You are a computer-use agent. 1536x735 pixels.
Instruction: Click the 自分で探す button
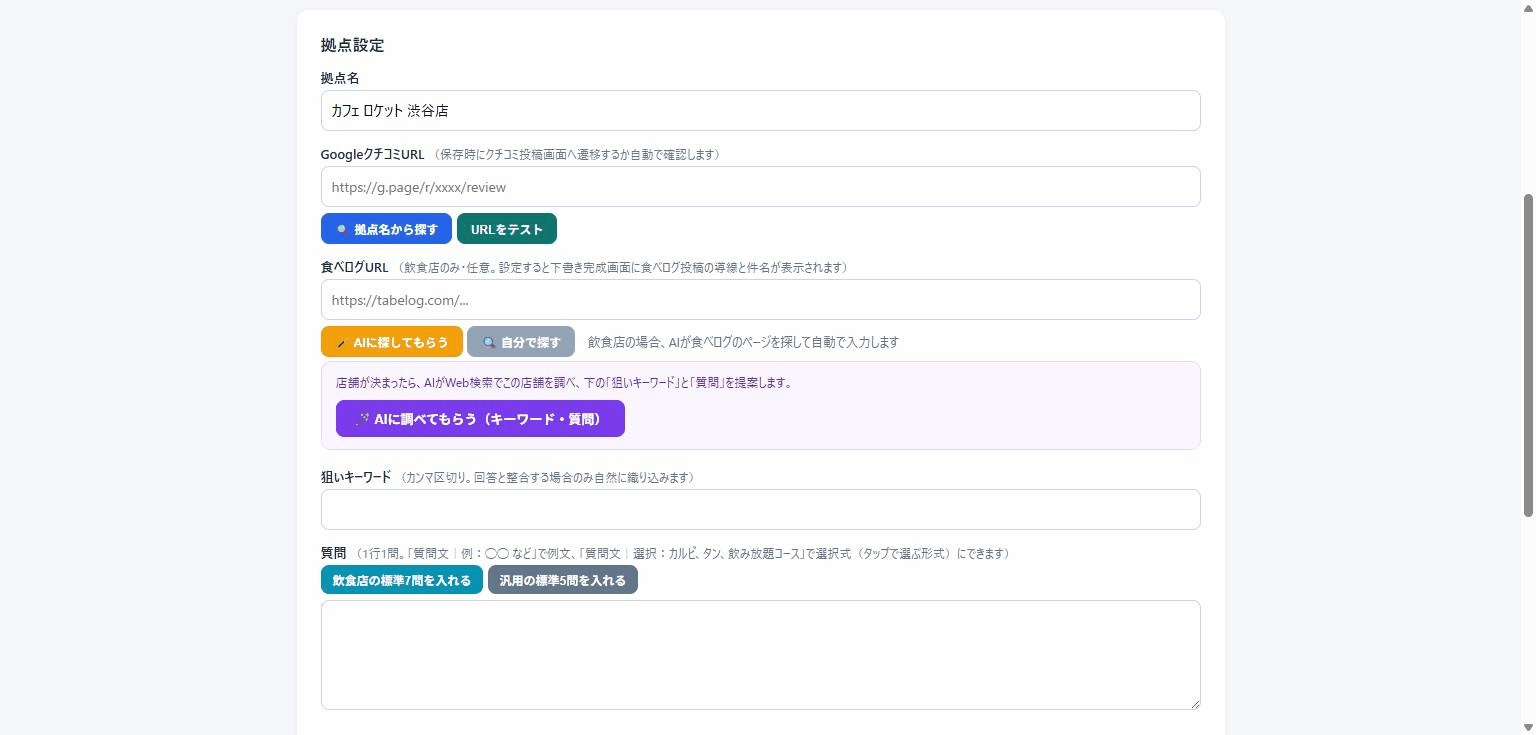point(521,342)
